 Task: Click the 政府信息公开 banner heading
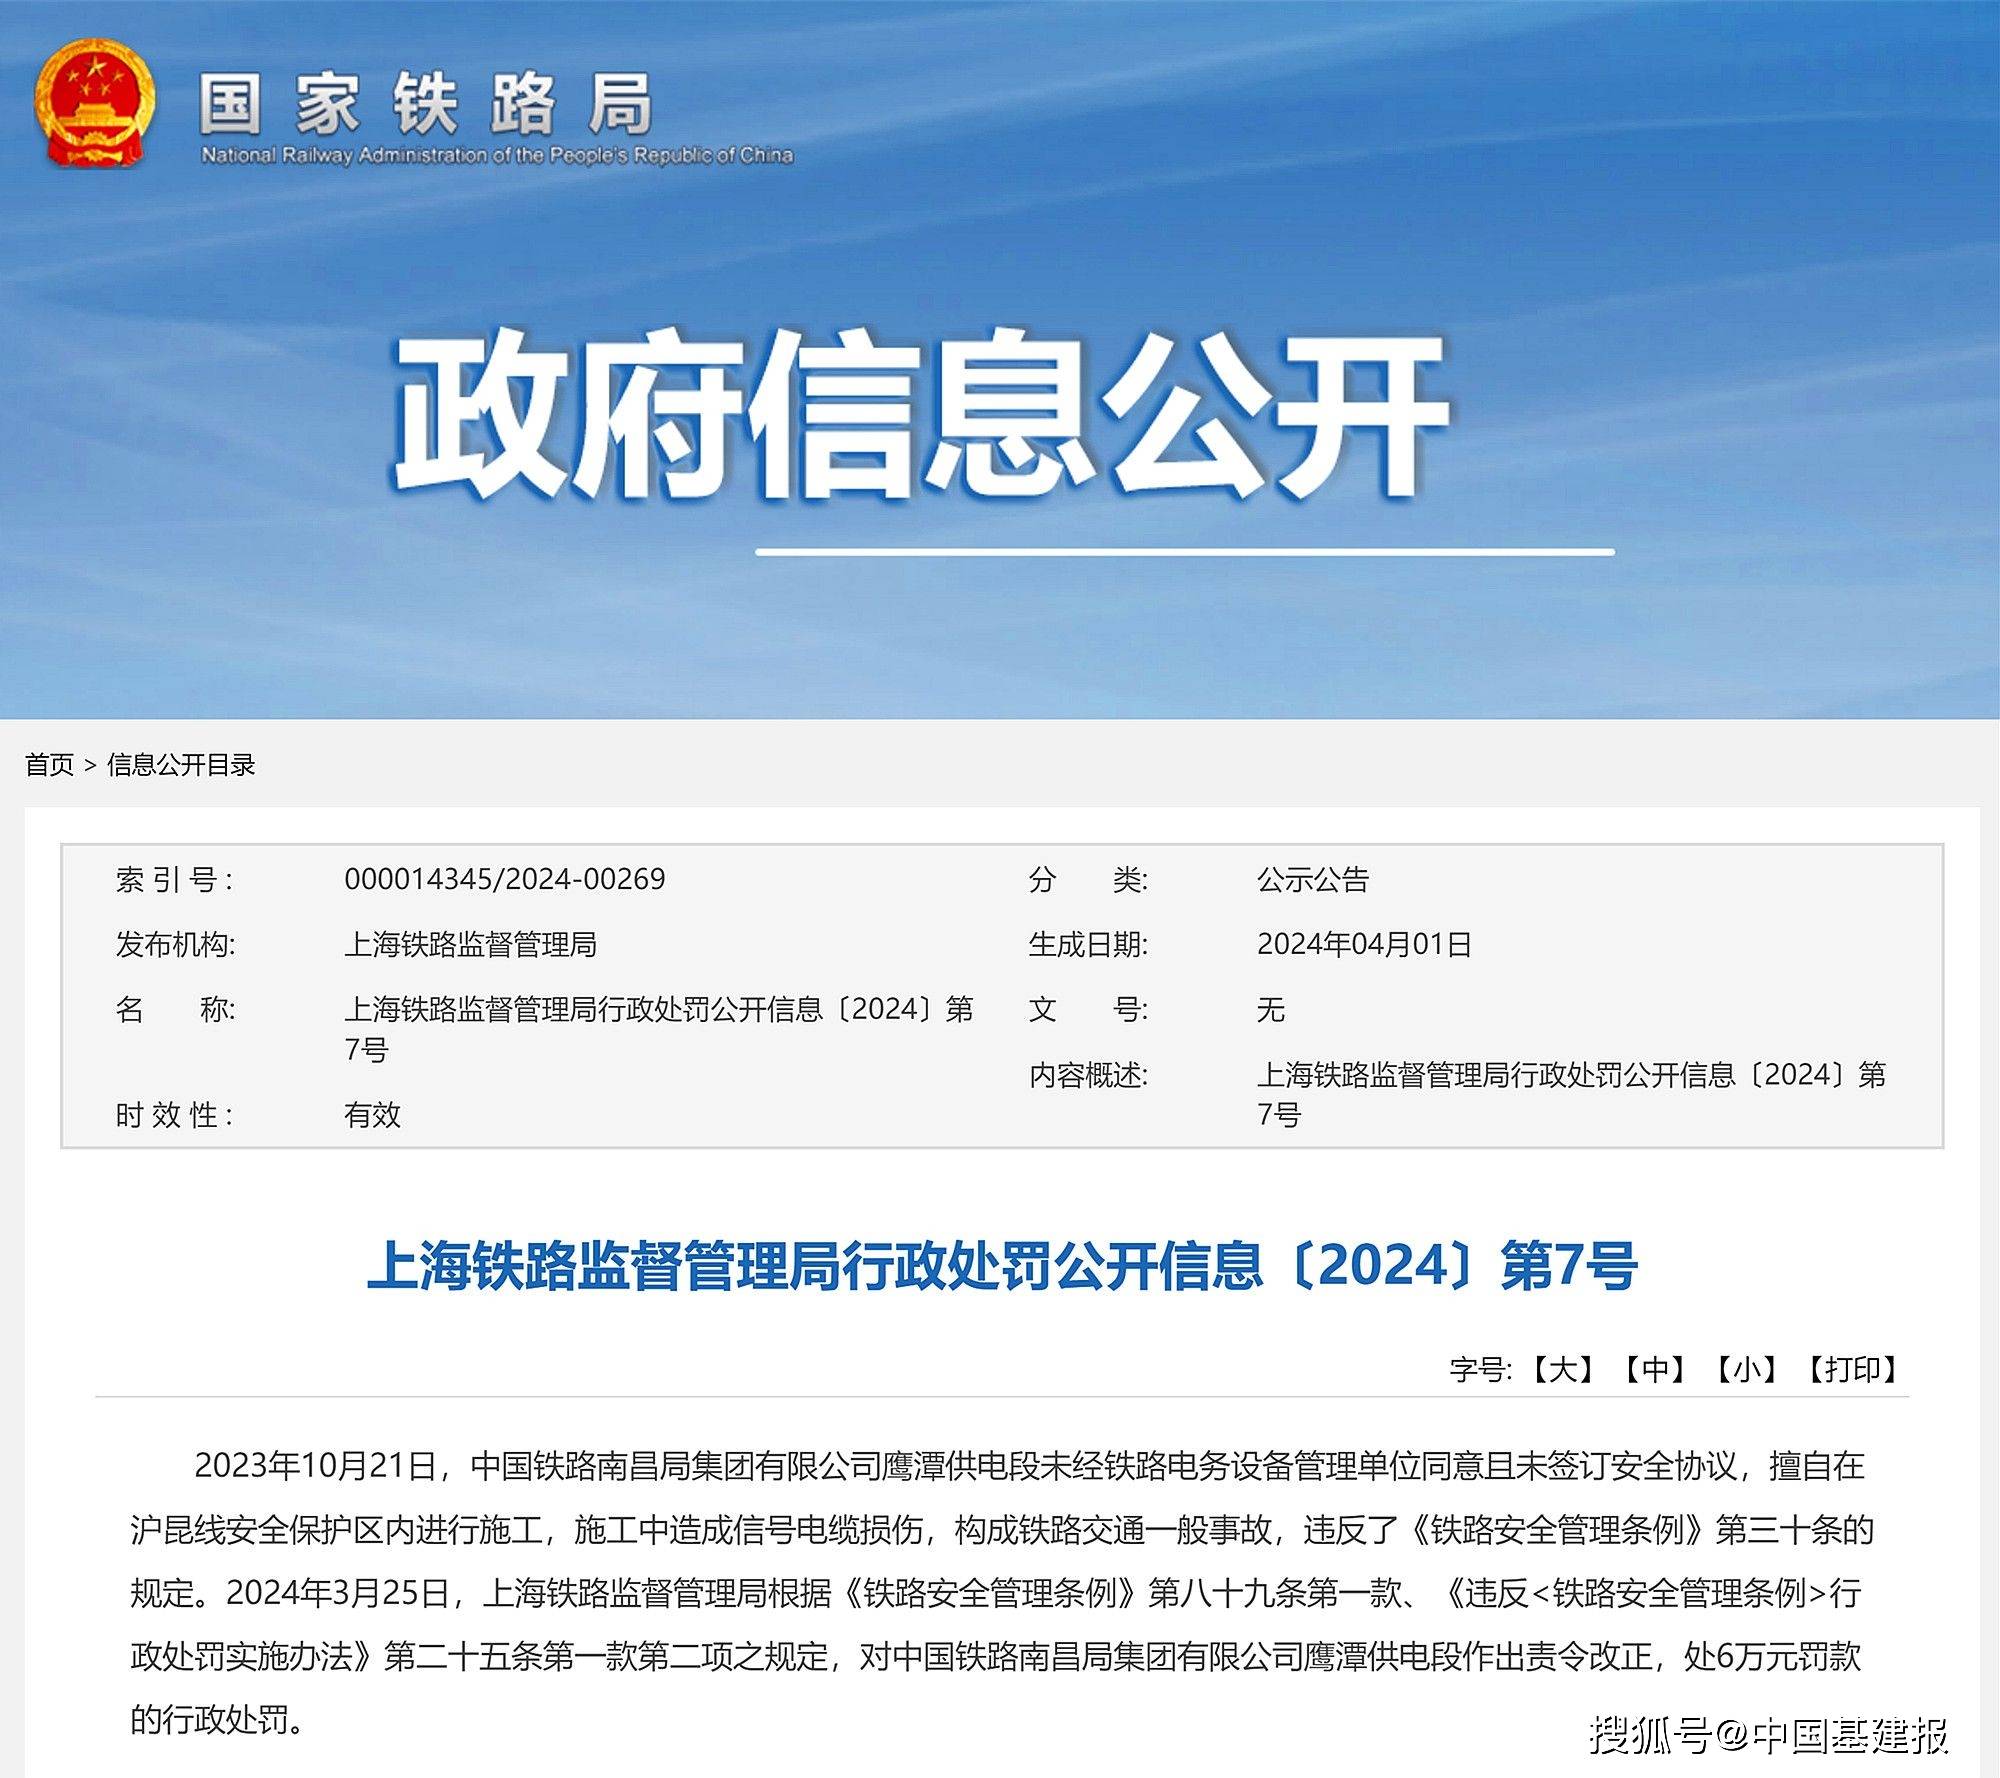(x=920, y=413)
